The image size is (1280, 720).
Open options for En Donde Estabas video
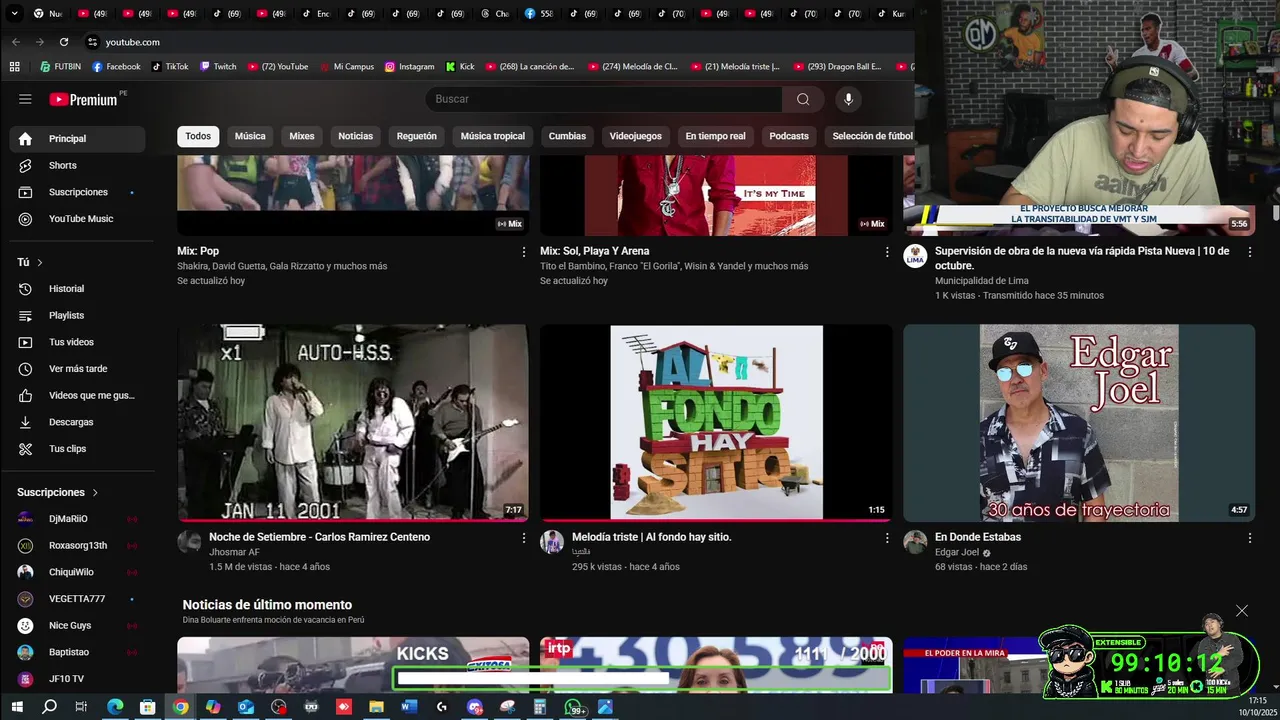pos(1249,538)
